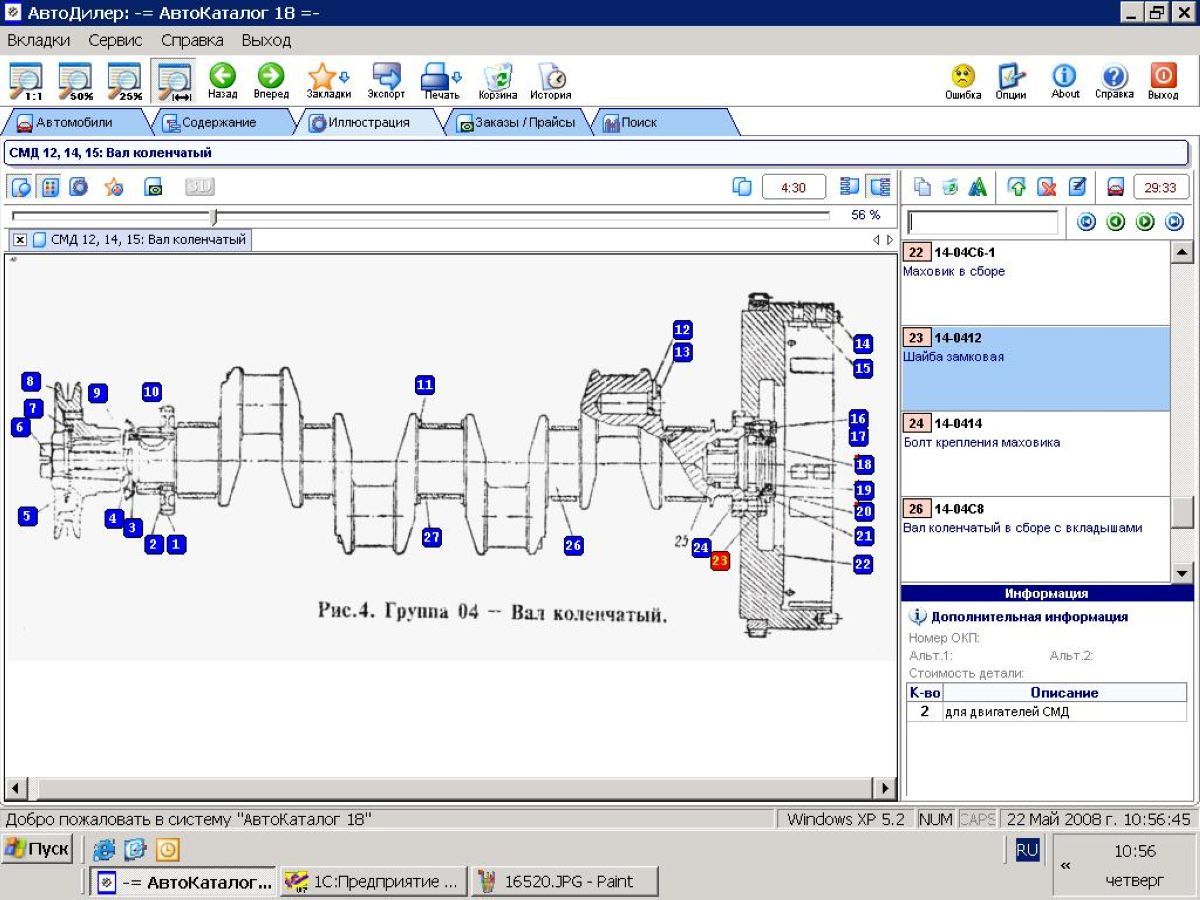Click the Экспорт export icon
Screen dimensions: 1200x900
[386, 80]
